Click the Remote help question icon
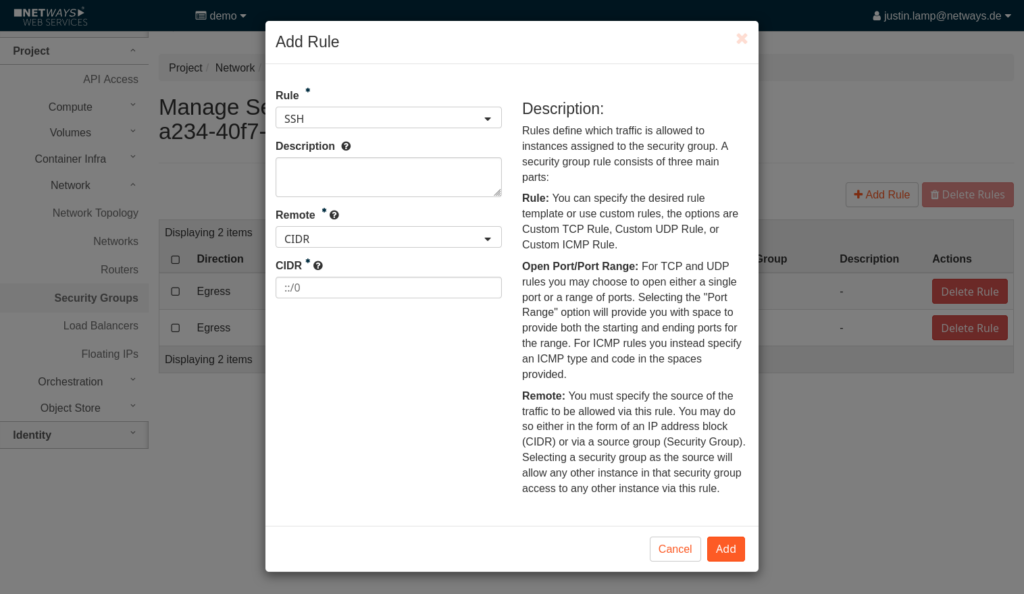1024x594 pixels. point(334,215)
